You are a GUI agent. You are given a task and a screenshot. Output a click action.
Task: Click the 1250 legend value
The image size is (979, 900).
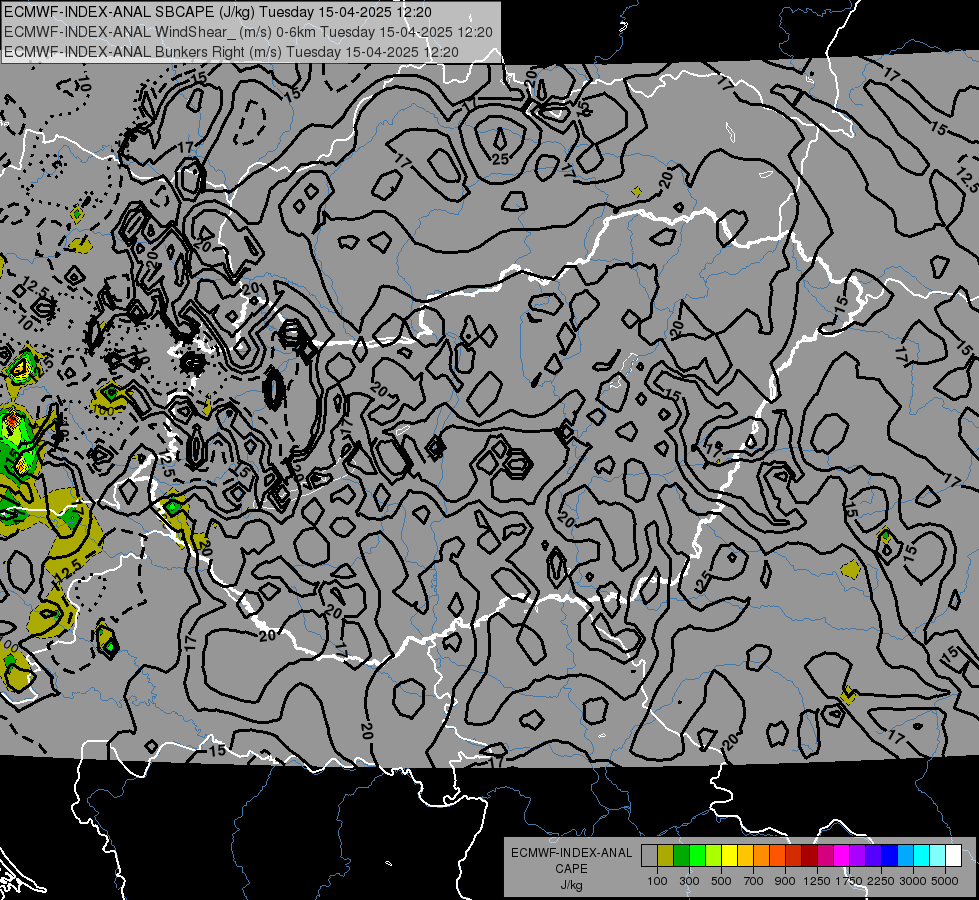817,881
